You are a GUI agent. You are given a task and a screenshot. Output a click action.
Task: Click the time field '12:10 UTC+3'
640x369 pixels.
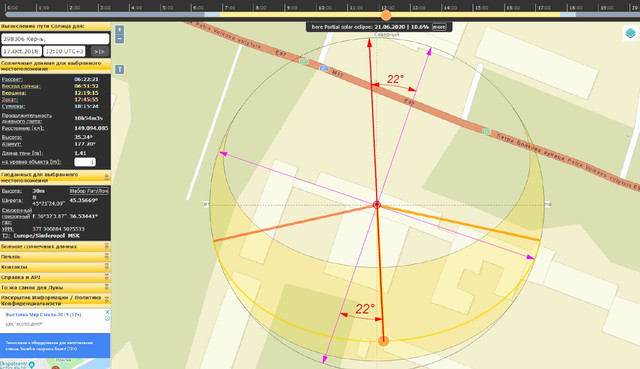(x=64, y=51)
